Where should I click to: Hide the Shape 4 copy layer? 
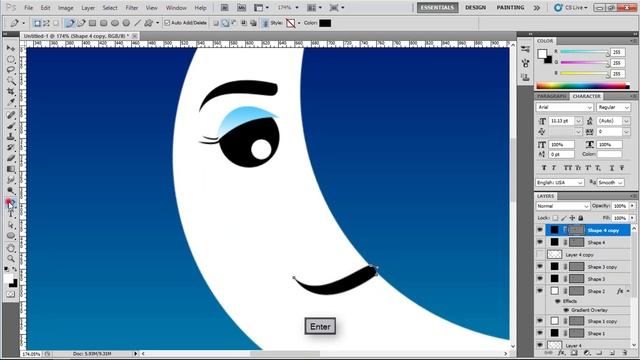pos(540,230)
